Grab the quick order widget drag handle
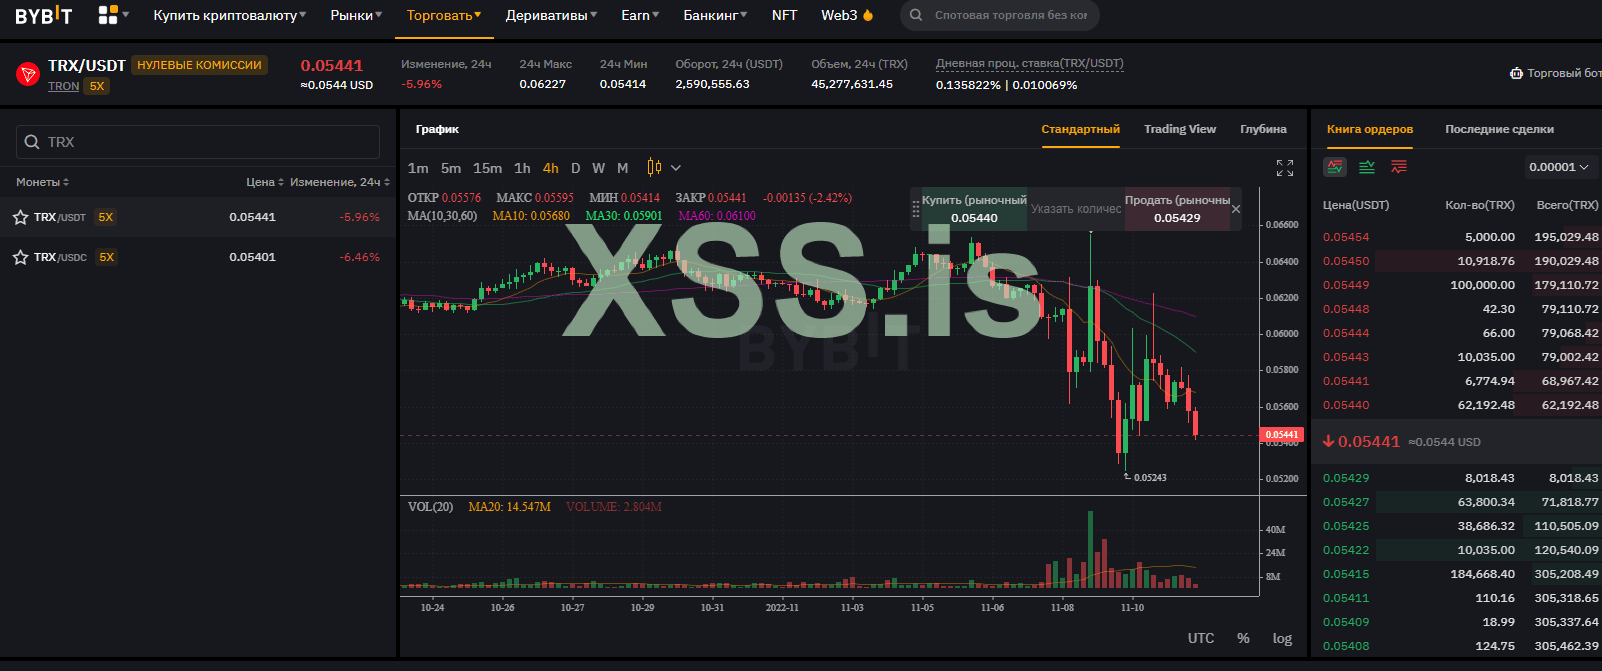The height and width of the screenshot is (671, 1602). pos(916,209)
